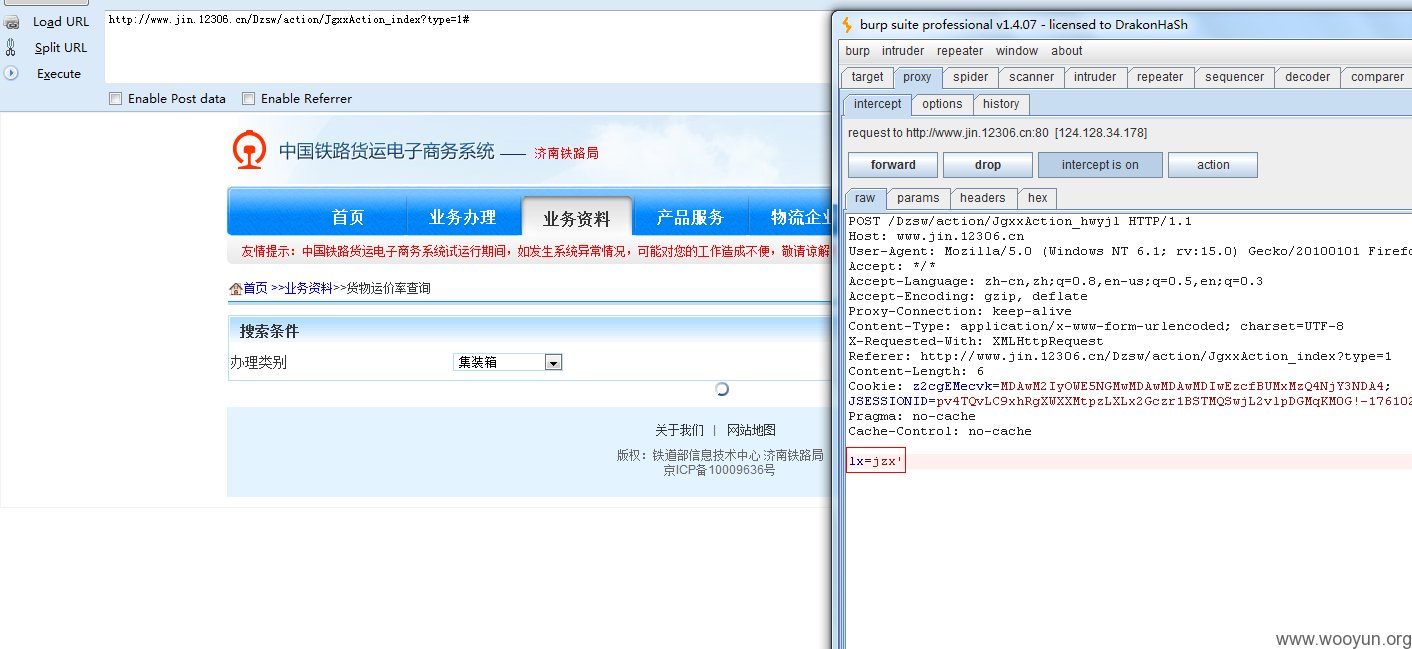The width and height of the screenshot is (1412, 649).
Task: Open the 集装箱 dropdown
Action: 553,362
